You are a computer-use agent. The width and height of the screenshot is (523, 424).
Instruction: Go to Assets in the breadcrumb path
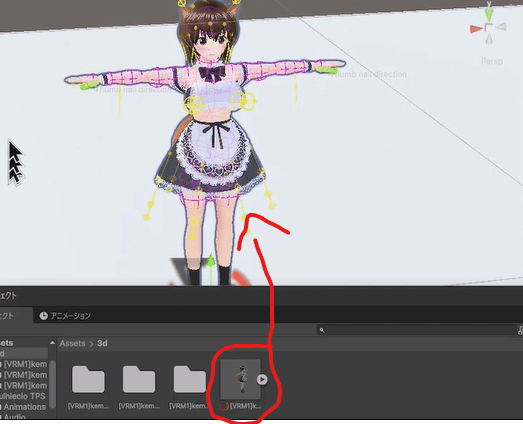point(72,343)
